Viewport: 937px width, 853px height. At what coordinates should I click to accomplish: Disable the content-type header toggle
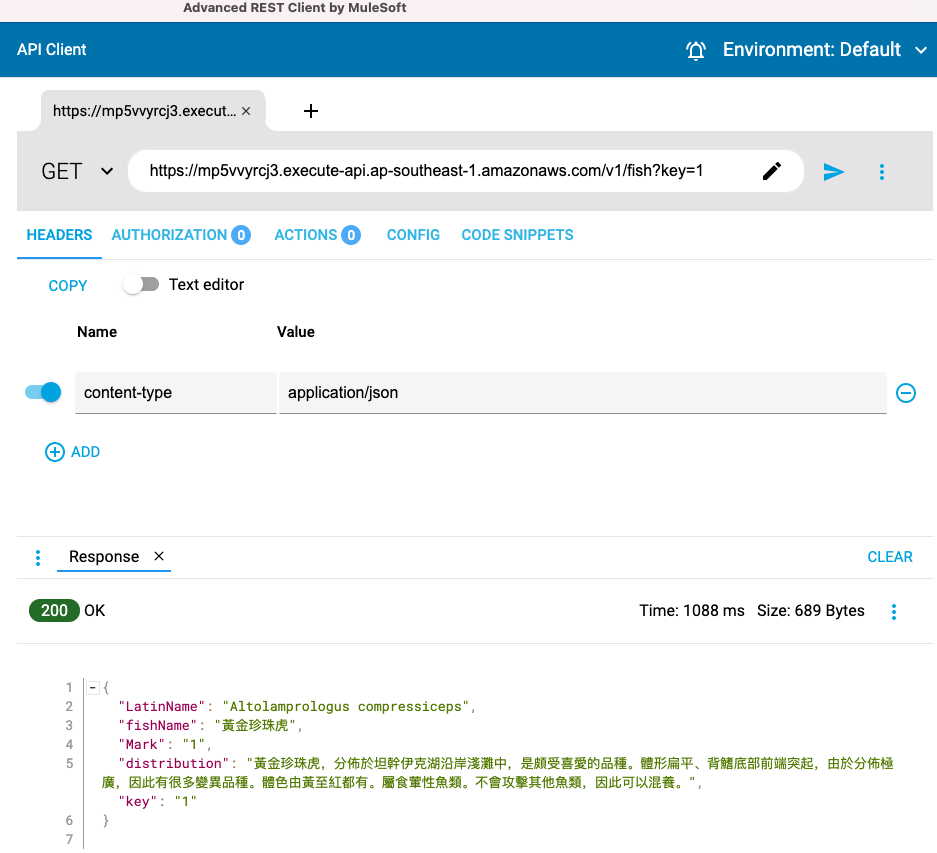tap(43, 392)
